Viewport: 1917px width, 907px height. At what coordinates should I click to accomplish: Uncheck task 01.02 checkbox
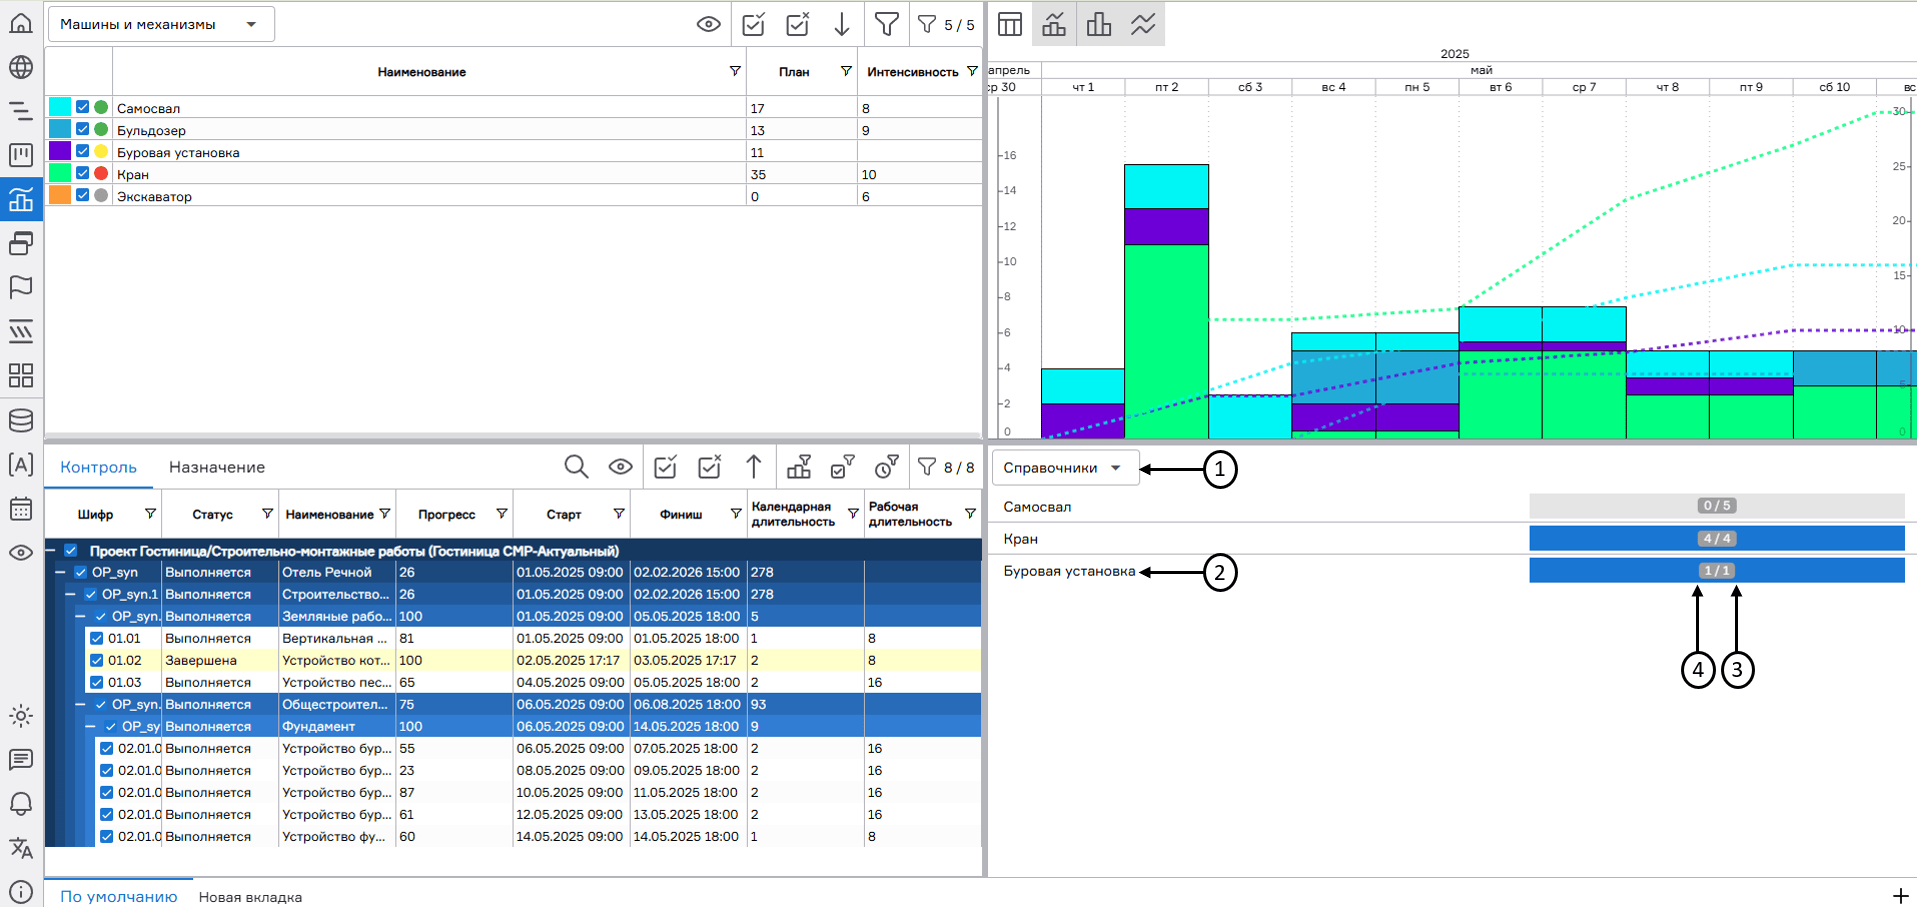[97, 660]
